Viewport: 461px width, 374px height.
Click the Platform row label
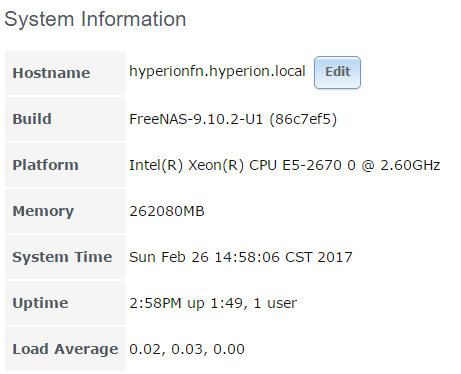point(46,165)
